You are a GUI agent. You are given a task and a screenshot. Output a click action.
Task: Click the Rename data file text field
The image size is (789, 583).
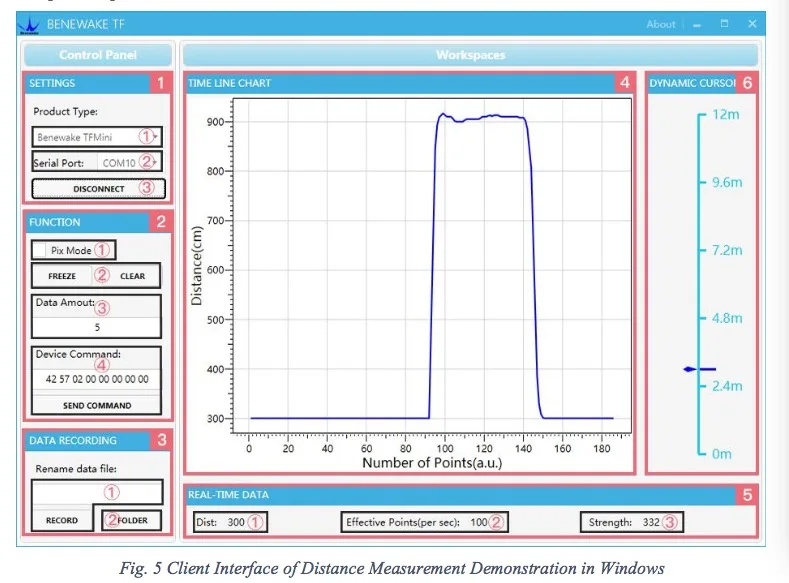(x=97, y=491)
